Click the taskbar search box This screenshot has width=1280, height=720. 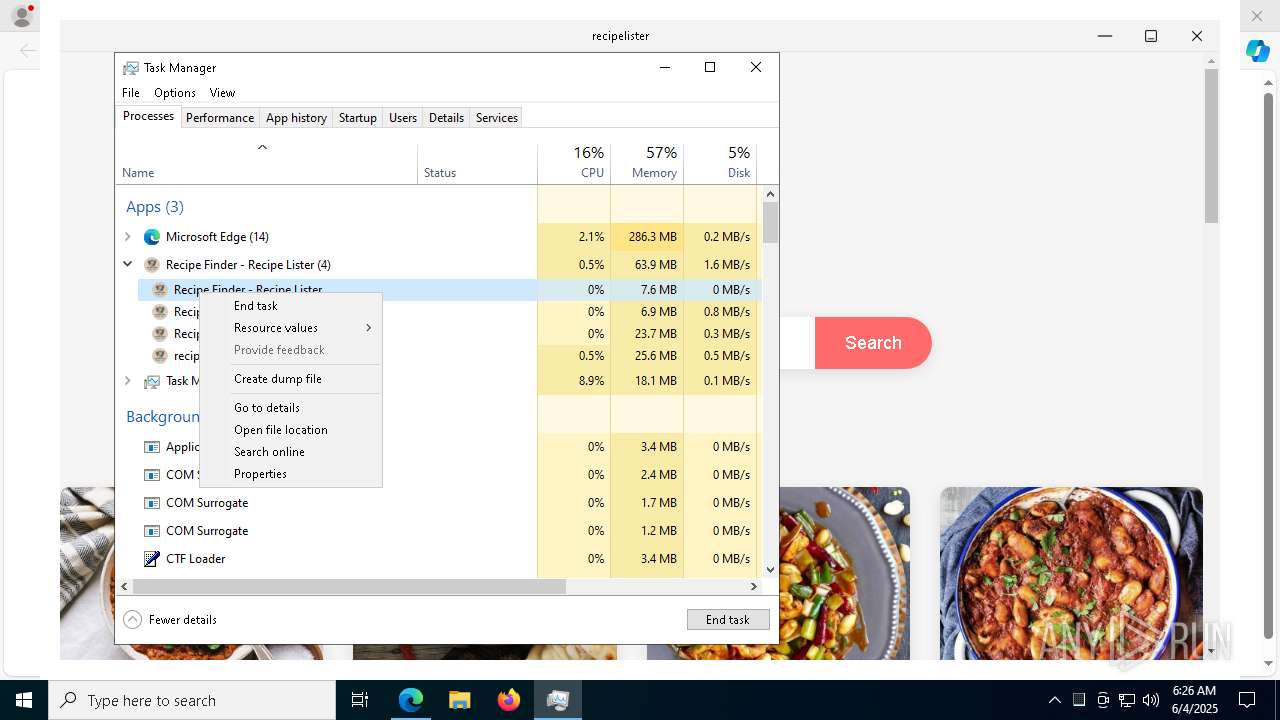pyautogui.click(x=192, y=700)
